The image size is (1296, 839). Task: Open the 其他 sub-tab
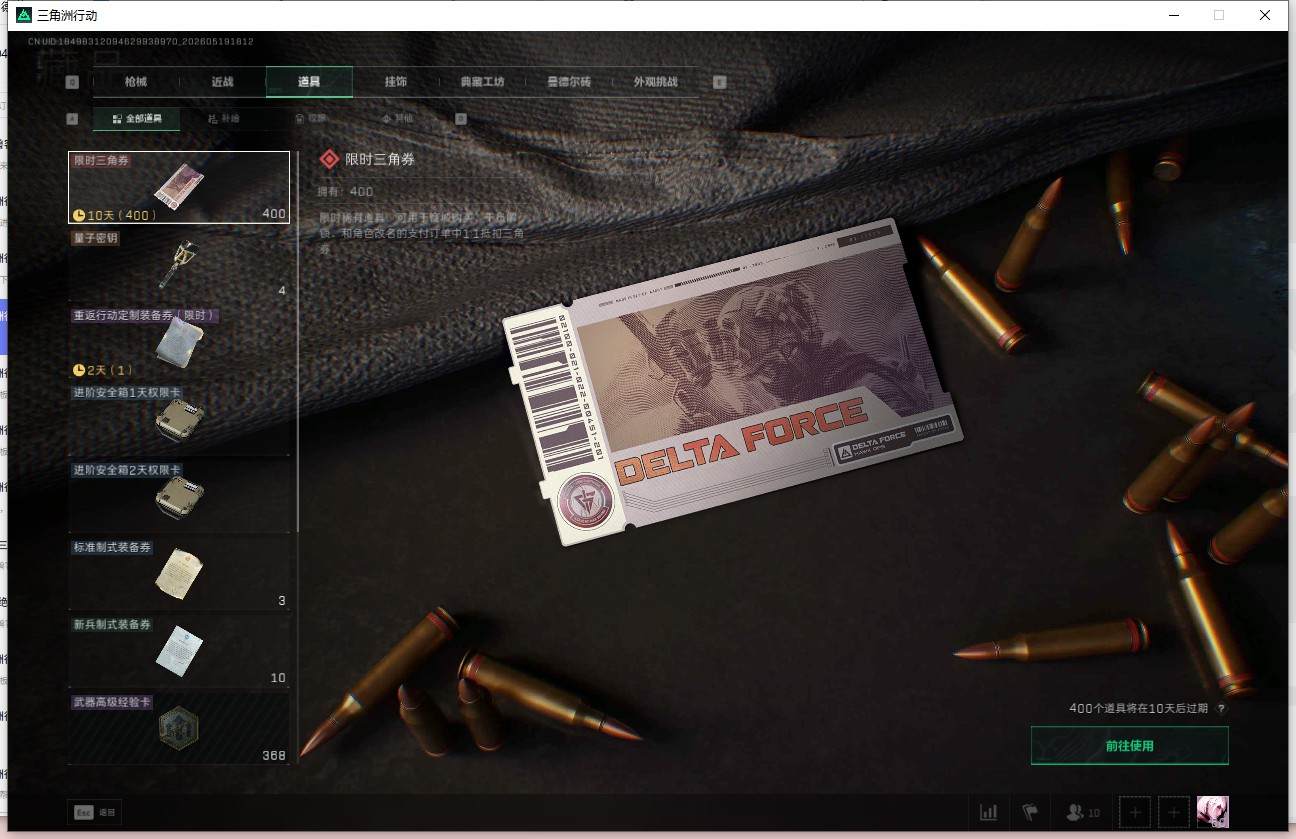397,118
